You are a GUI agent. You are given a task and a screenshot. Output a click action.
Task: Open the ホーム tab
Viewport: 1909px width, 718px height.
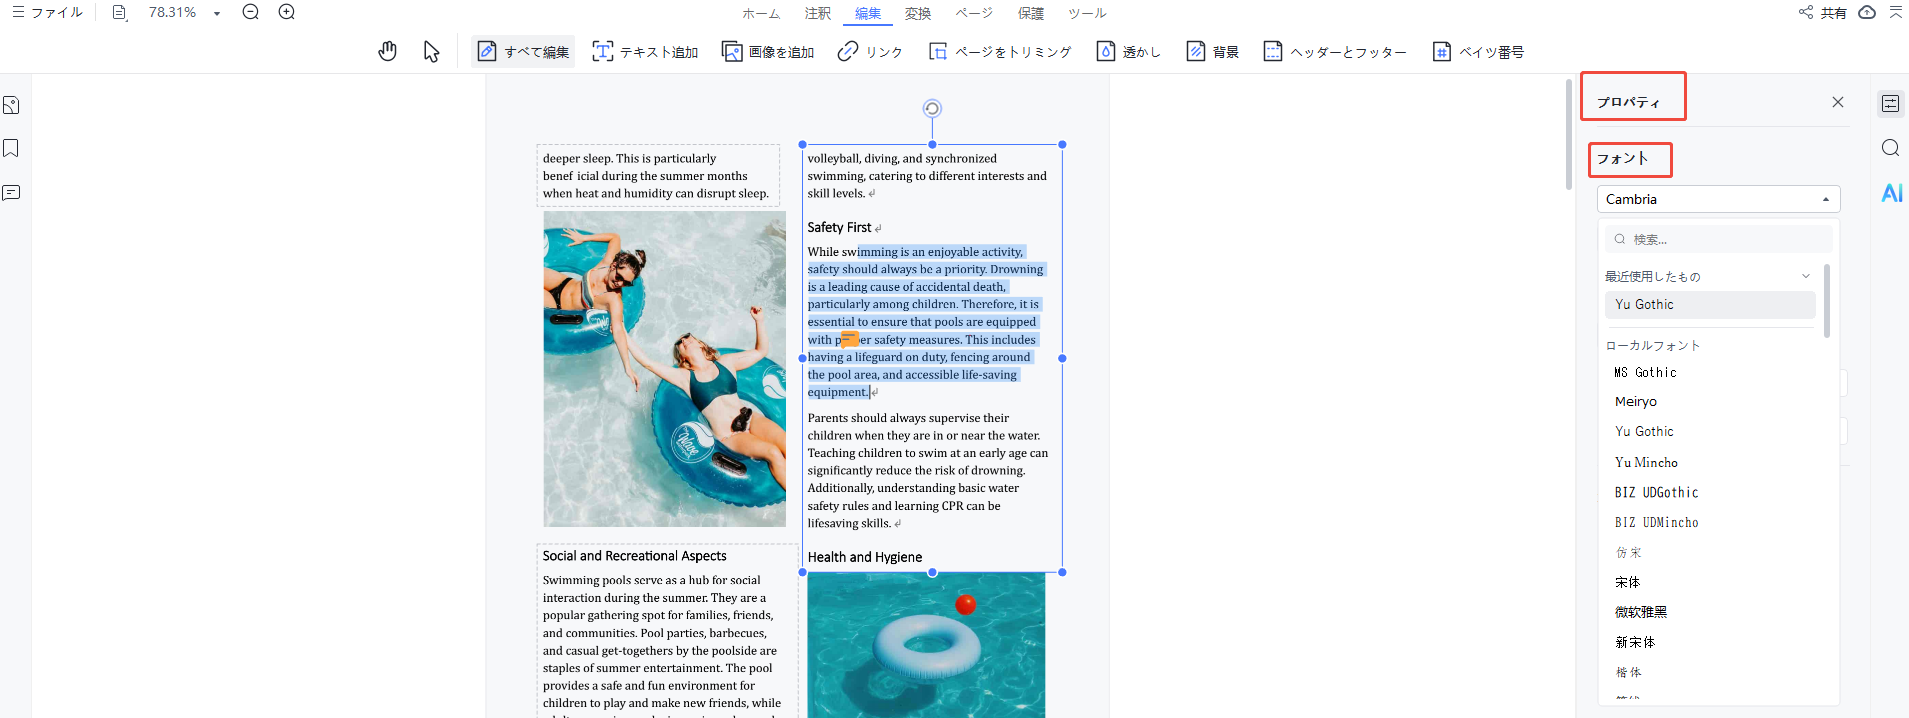pyautogui.click(x=761, y=13)
